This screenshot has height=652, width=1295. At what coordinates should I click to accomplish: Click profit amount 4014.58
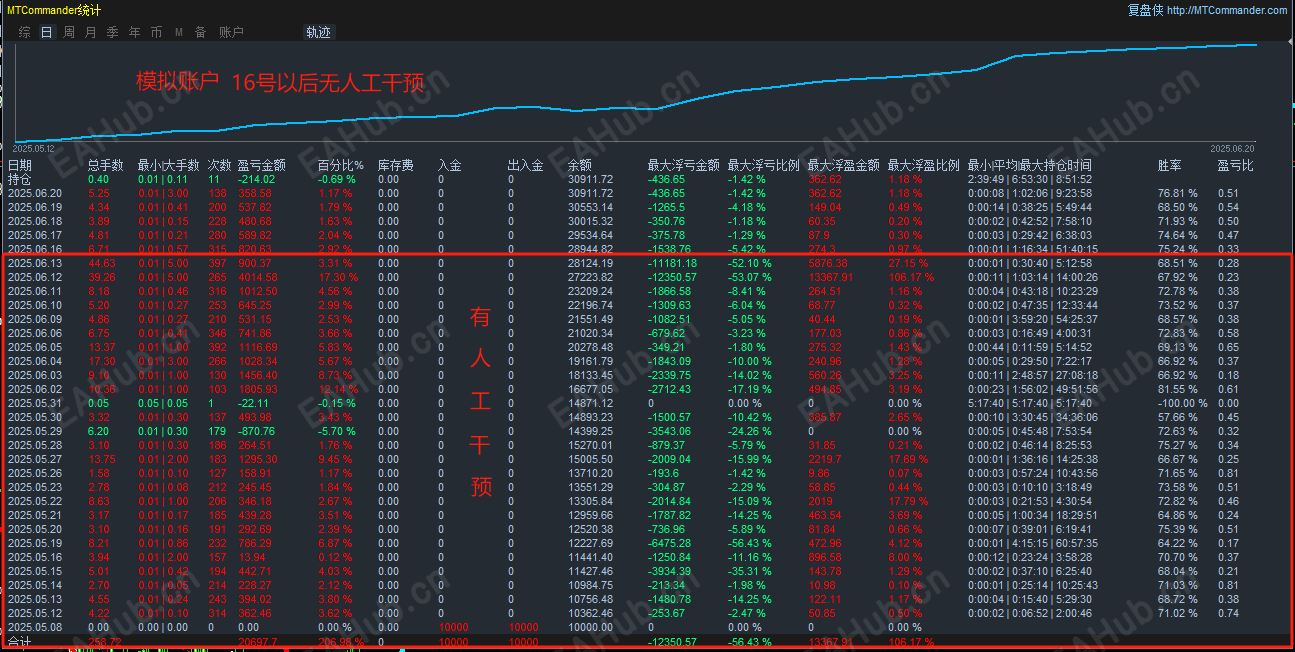259,277
